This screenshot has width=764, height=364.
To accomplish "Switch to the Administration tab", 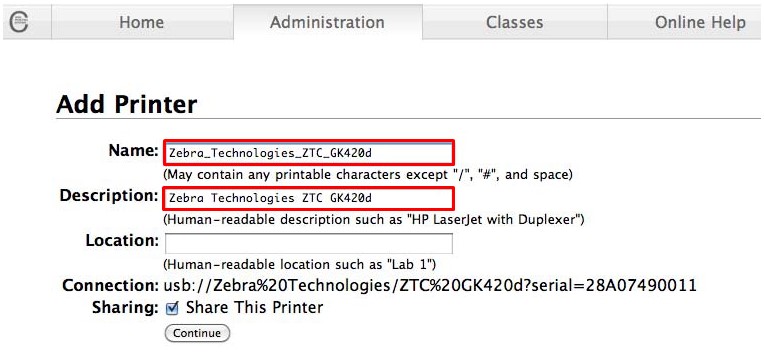I will point(327,22).
